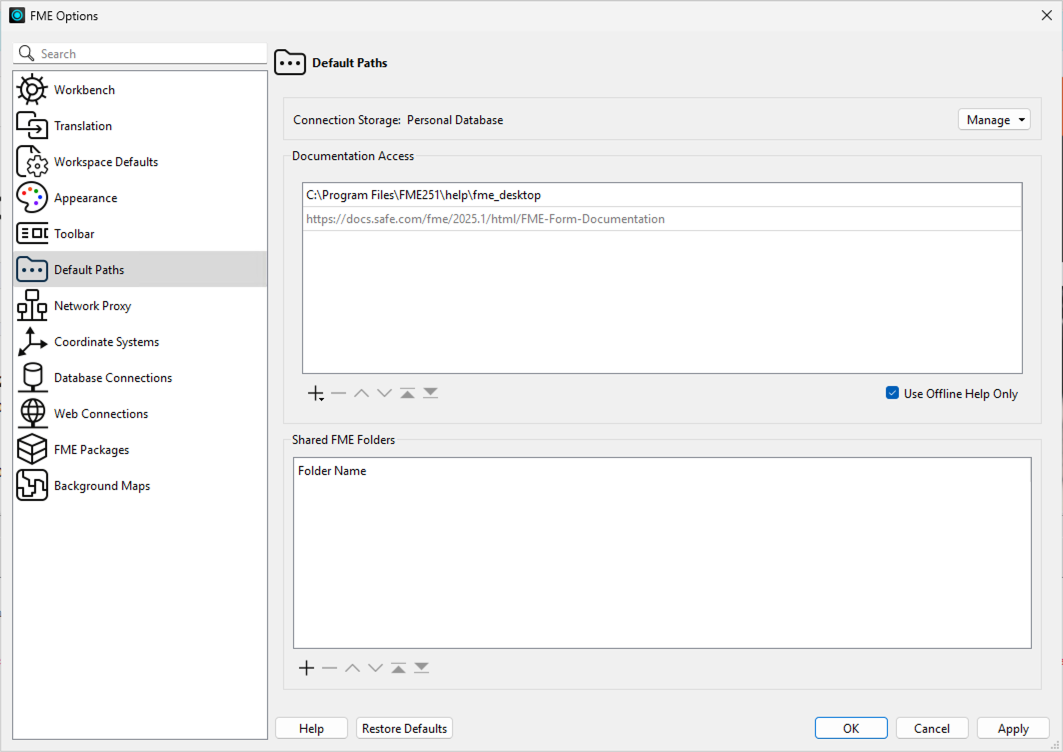Image resolution: width=1063 pixels, height=752 pixels.
Task: Move shared folder to top of list
Action: click(x=399, y=668)
